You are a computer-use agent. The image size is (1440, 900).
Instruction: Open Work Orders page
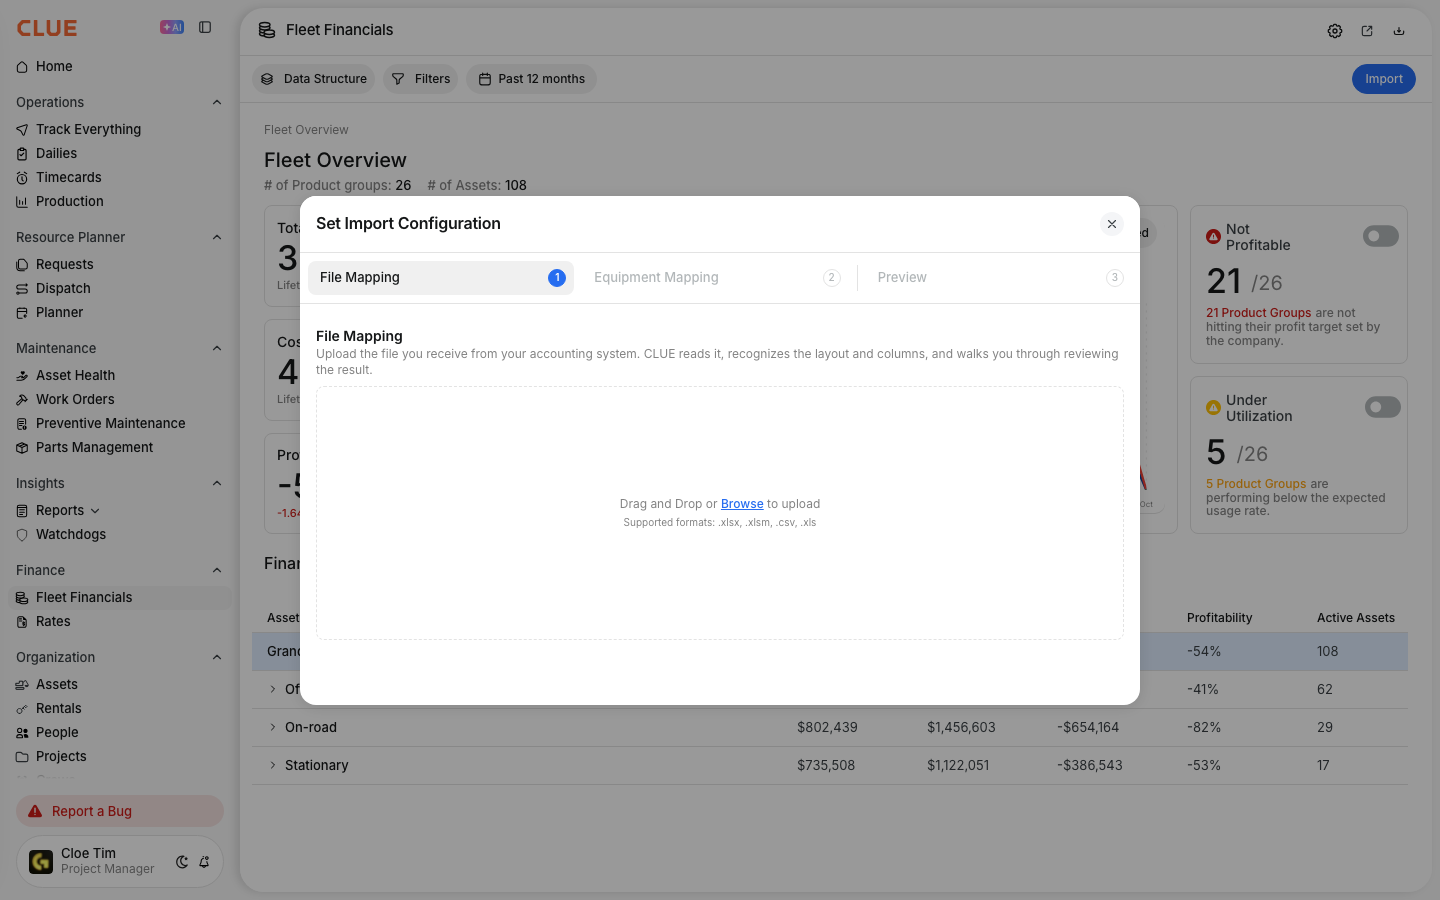coord(75,399)
